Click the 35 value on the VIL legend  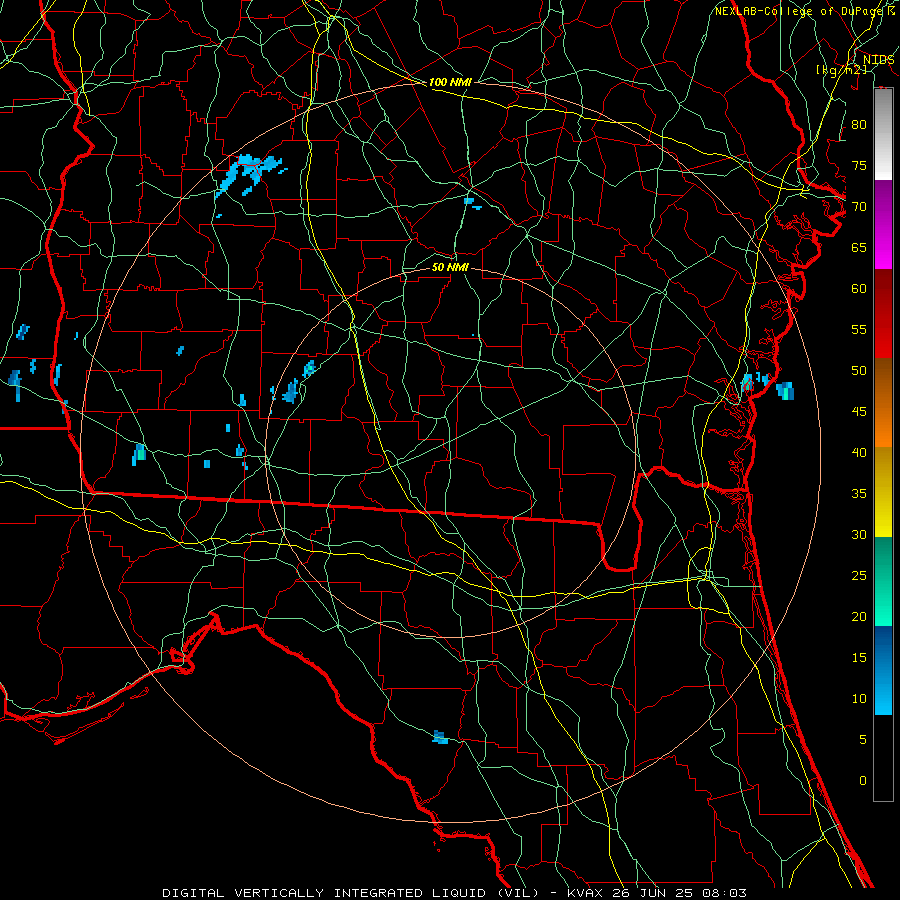click(859, 494)
